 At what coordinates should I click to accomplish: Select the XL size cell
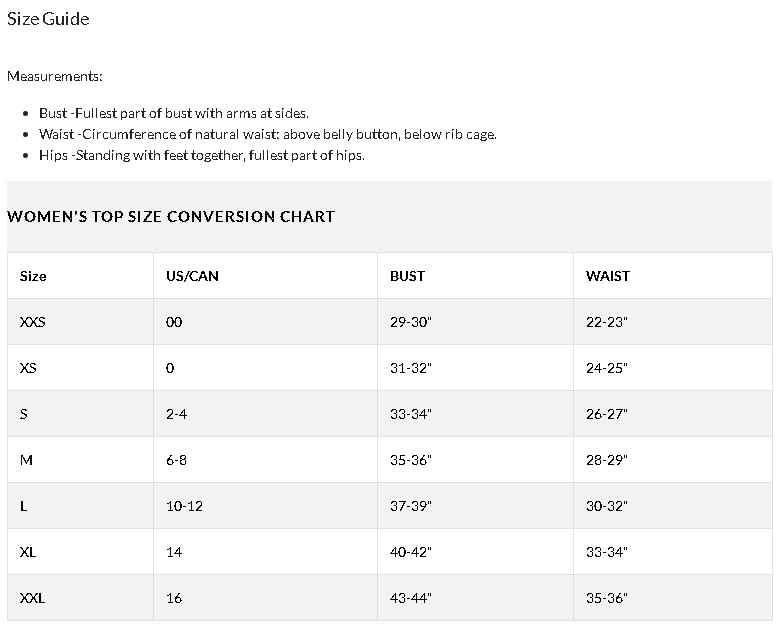[28, 552]
